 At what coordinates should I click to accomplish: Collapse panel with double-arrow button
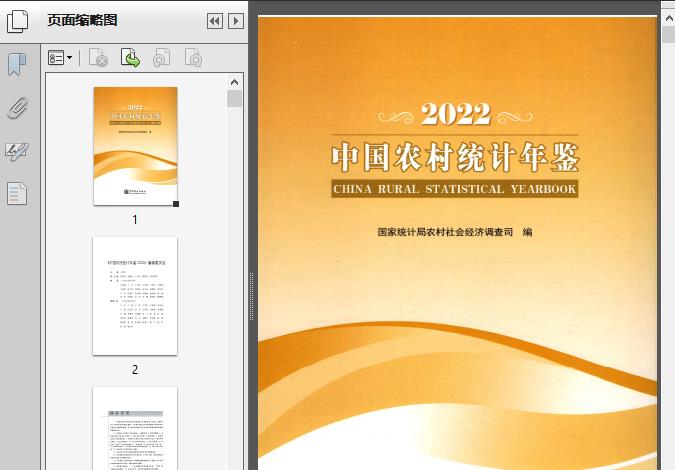215,21
